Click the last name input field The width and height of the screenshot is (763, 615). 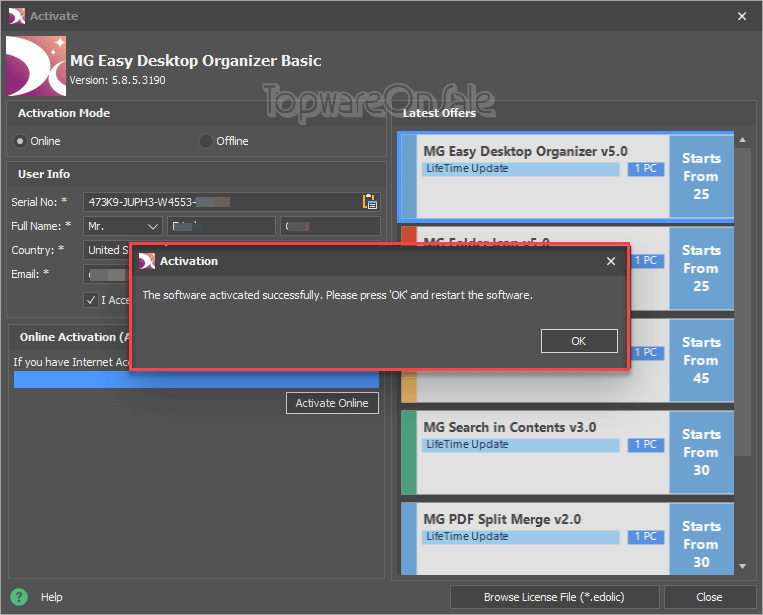tap(330, 226)
